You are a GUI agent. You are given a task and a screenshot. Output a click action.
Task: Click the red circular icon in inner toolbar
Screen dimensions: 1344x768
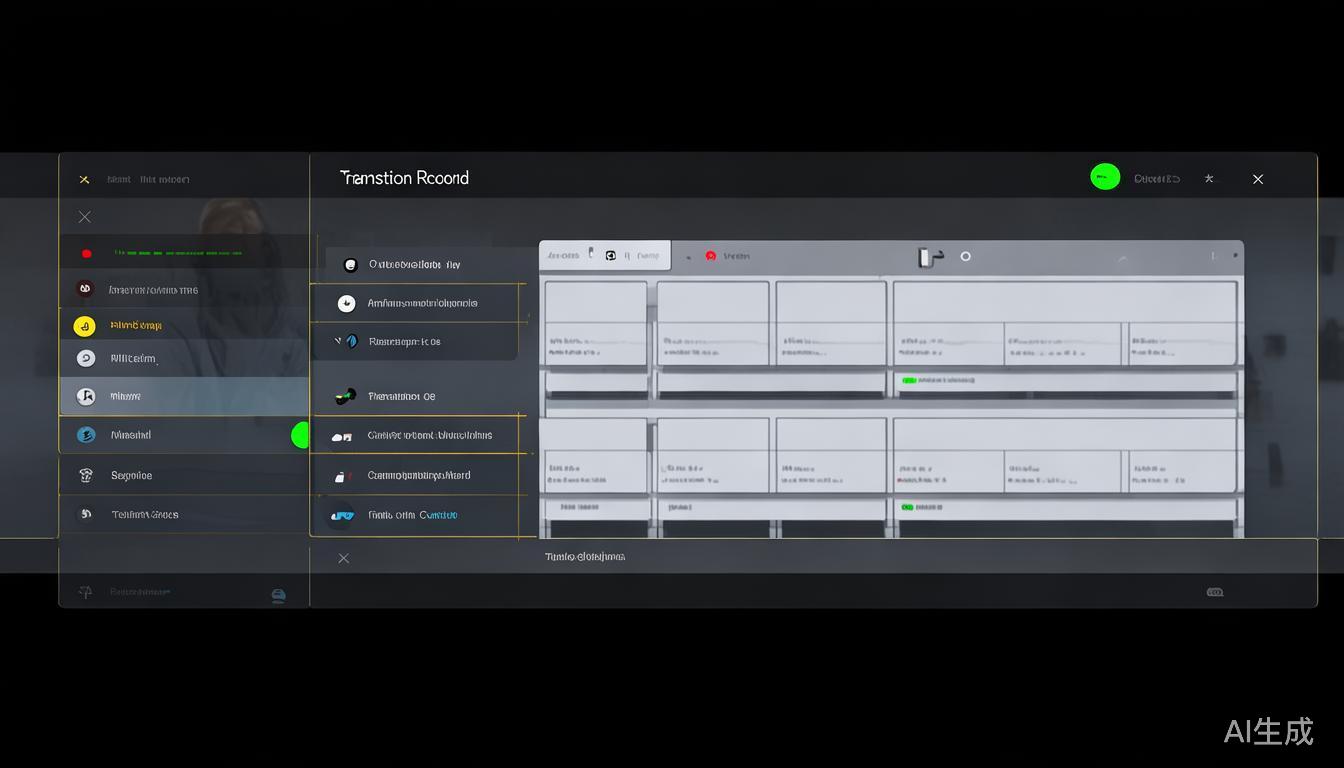711,256
